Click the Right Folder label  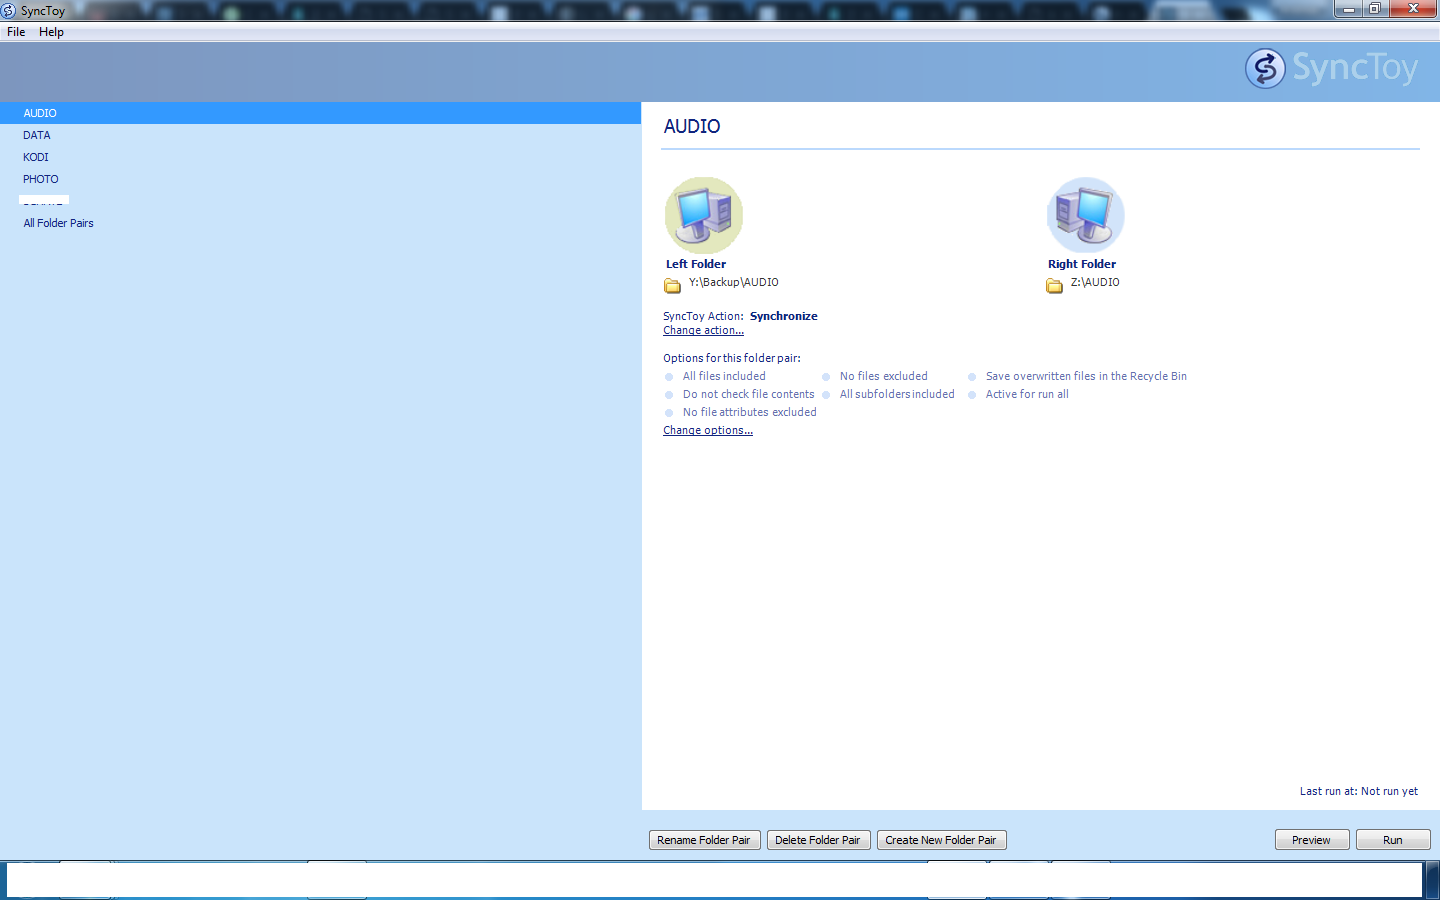point(1082,264)
